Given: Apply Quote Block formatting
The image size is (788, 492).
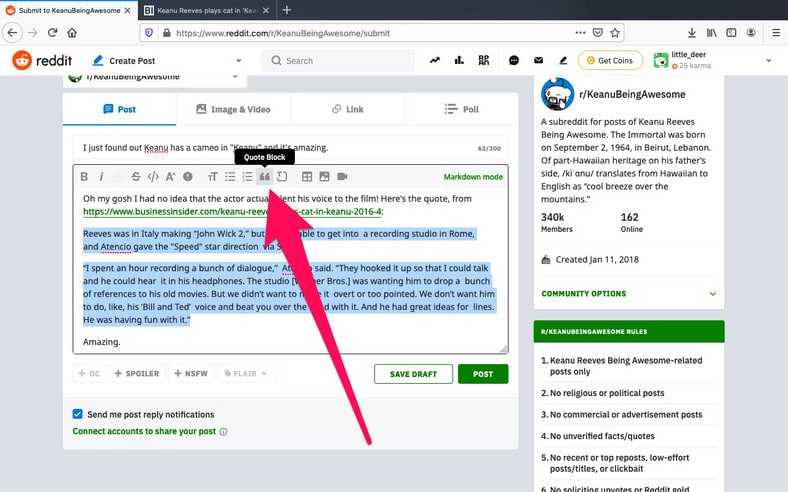Looking at the screenshot, I should coord(265,176).
